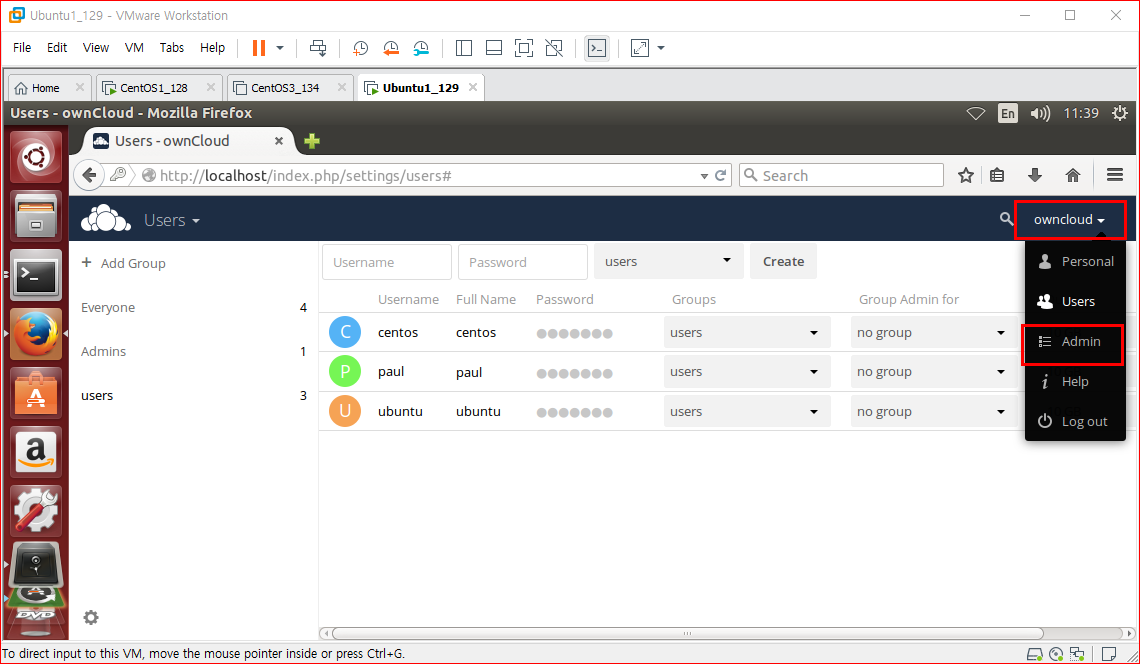Reload the page in Firefox
Viewport: 1140px width, 664px height.
pos(720,175)
